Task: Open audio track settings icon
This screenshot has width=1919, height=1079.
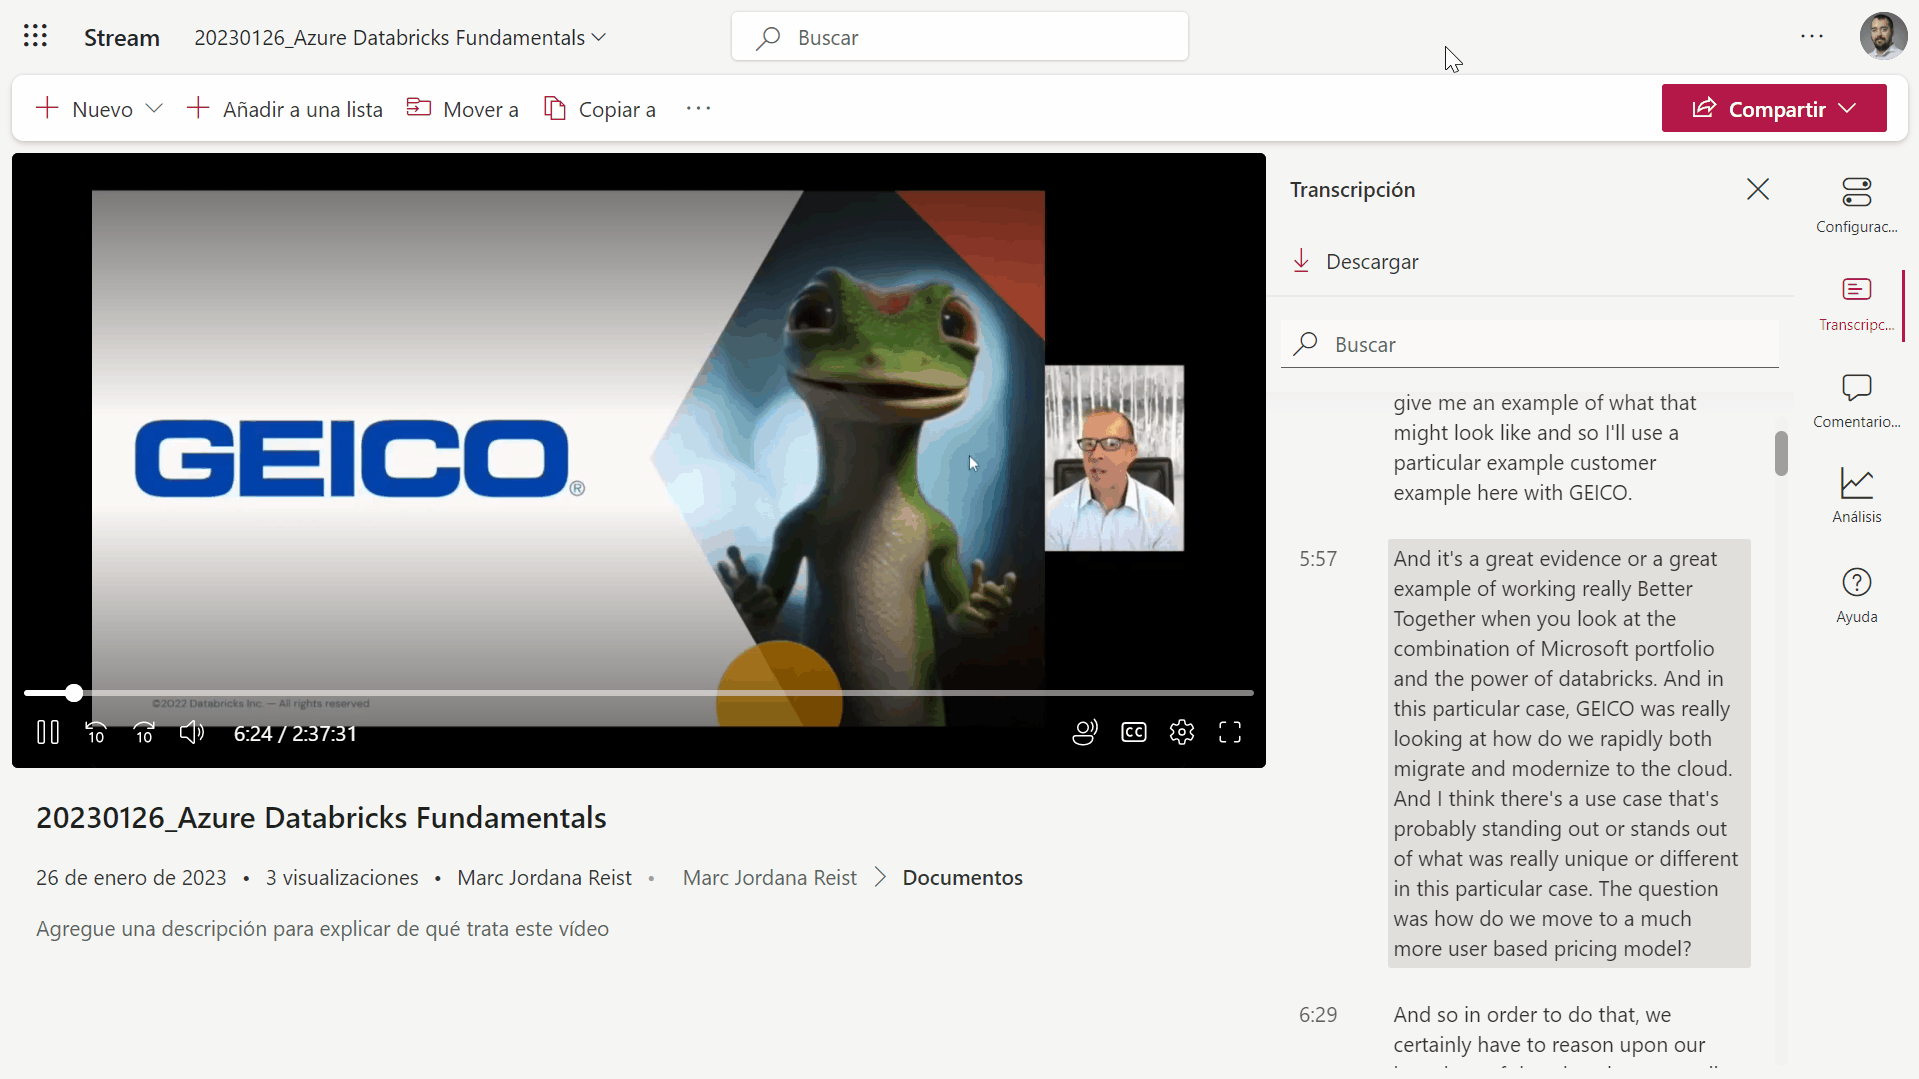Action: click(x=1085, y=733)
